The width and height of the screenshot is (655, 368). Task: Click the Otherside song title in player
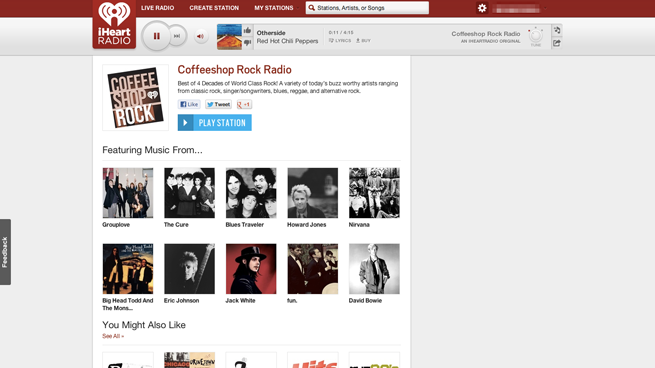pyautogui.click(x=271, y=33)
